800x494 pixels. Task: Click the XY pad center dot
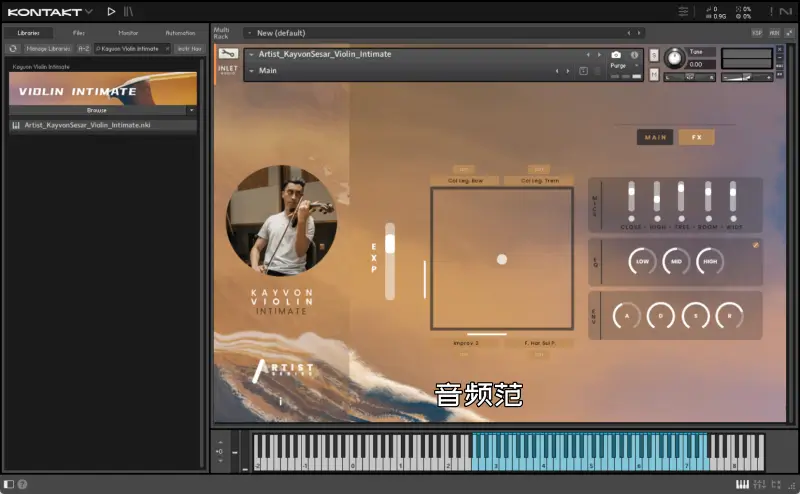coord(502,259)
